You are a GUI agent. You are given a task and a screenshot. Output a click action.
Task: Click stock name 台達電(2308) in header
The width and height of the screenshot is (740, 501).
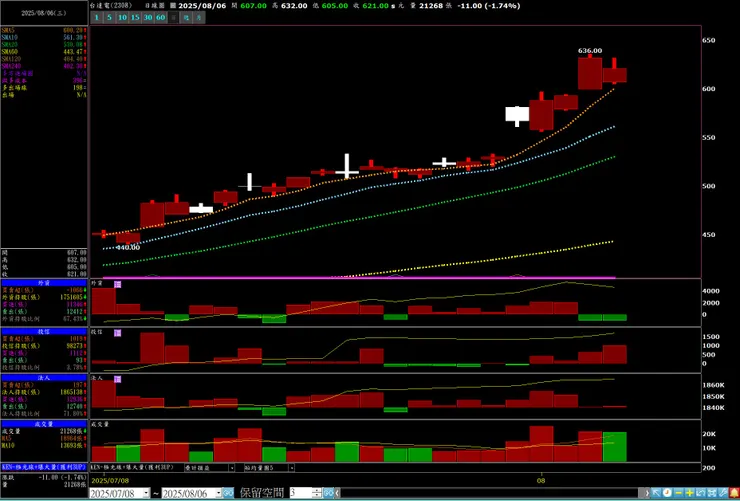[112, 6]
